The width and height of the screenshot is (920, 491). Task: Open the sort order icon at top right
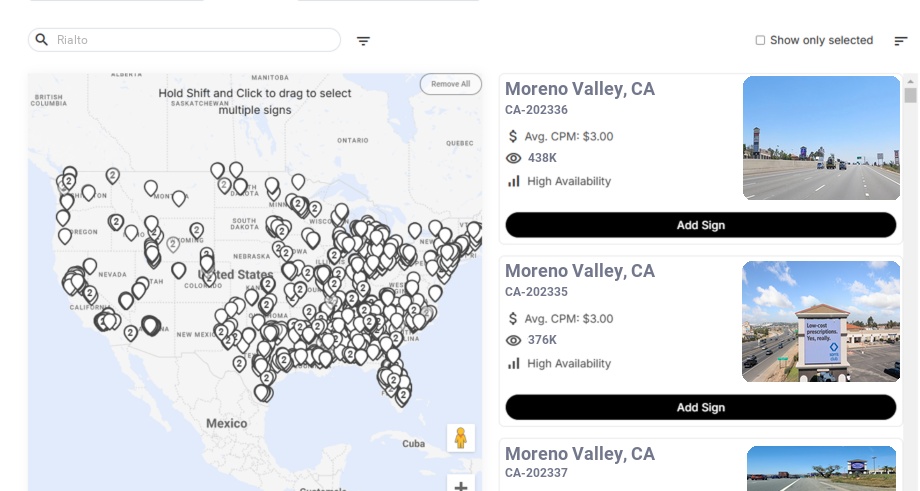tap(900, 41)
